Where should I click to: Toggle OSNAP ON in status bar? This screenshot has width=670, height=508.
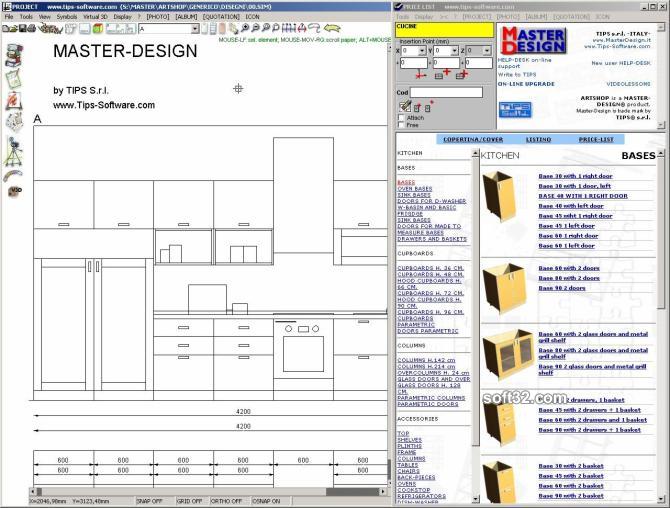point(266,501)
